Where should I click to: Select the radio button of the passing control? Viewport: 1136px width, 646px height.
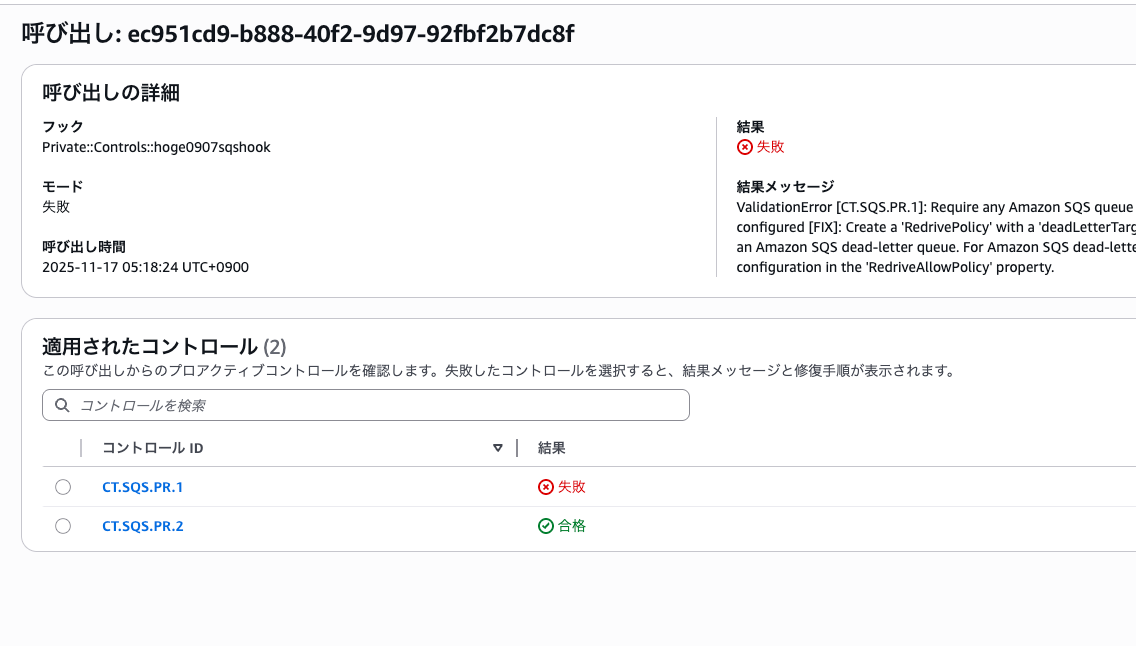63,526
